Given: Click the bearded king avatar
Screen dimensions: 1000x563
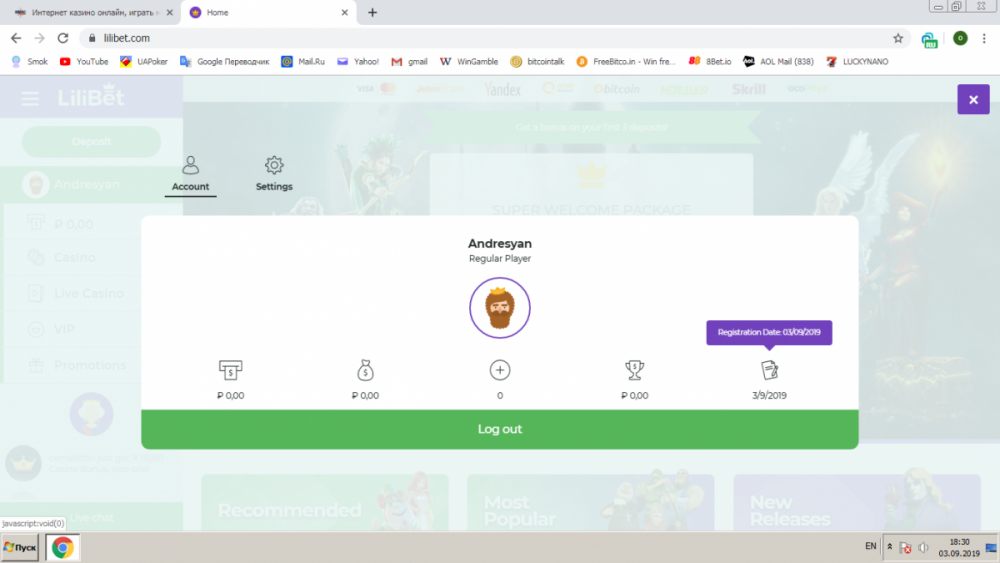Looking at the screenshot, I should click(500, 308).
